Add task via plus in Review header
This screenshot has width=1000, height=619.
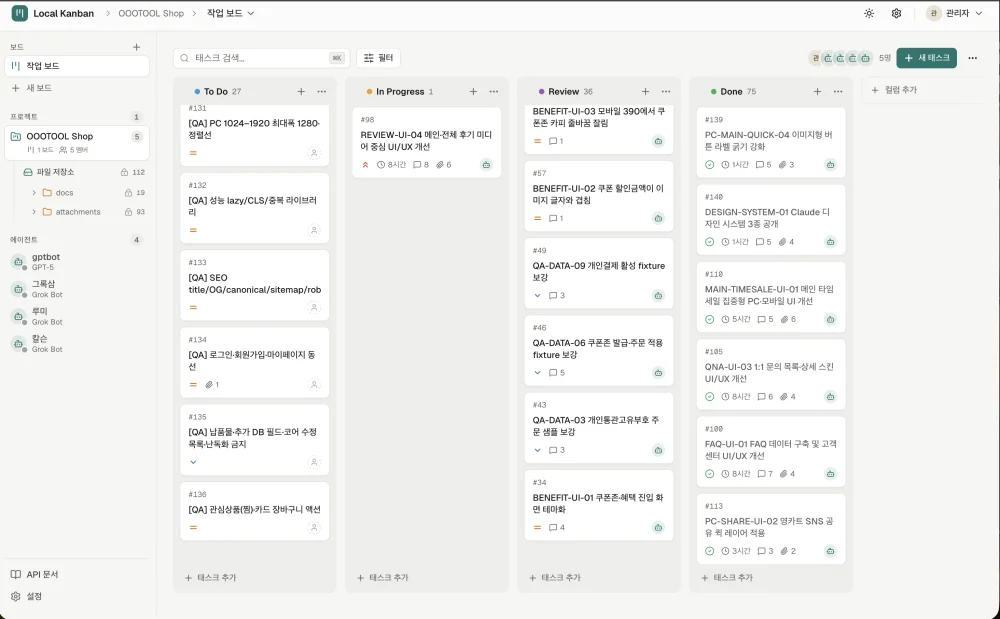(645, 92)
